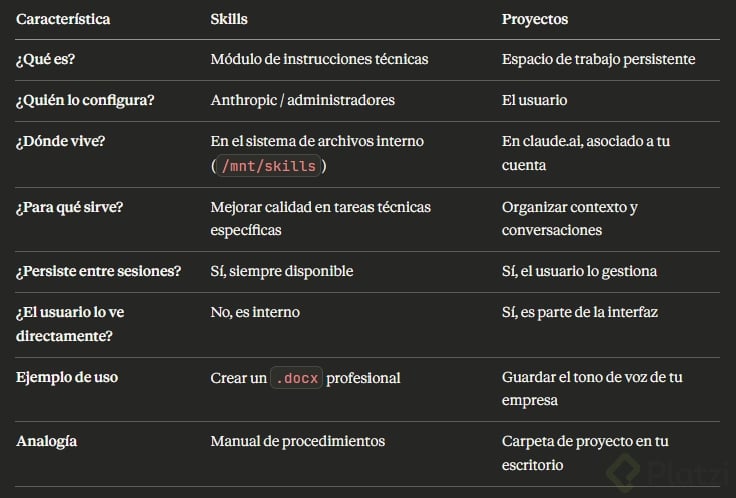Click the Analogía row label
This screenshot has height=498, width=736.
(x=47, y=441)
